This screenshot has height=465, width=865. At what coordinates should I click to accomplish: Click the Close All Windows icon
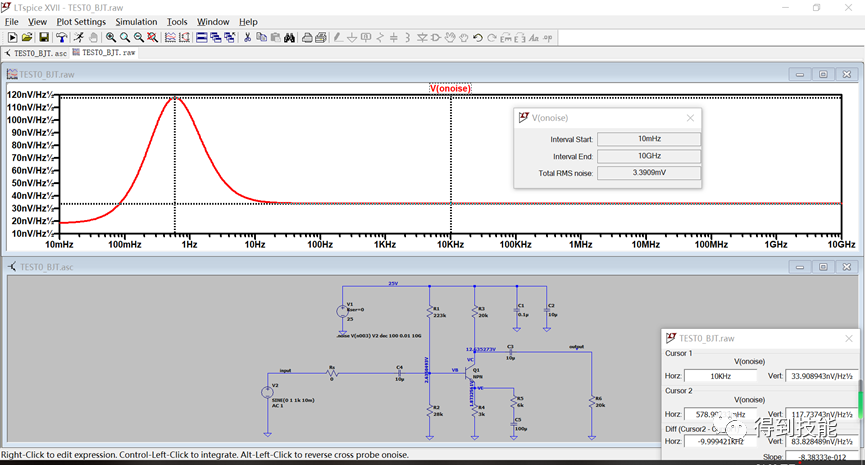point(229,38)
